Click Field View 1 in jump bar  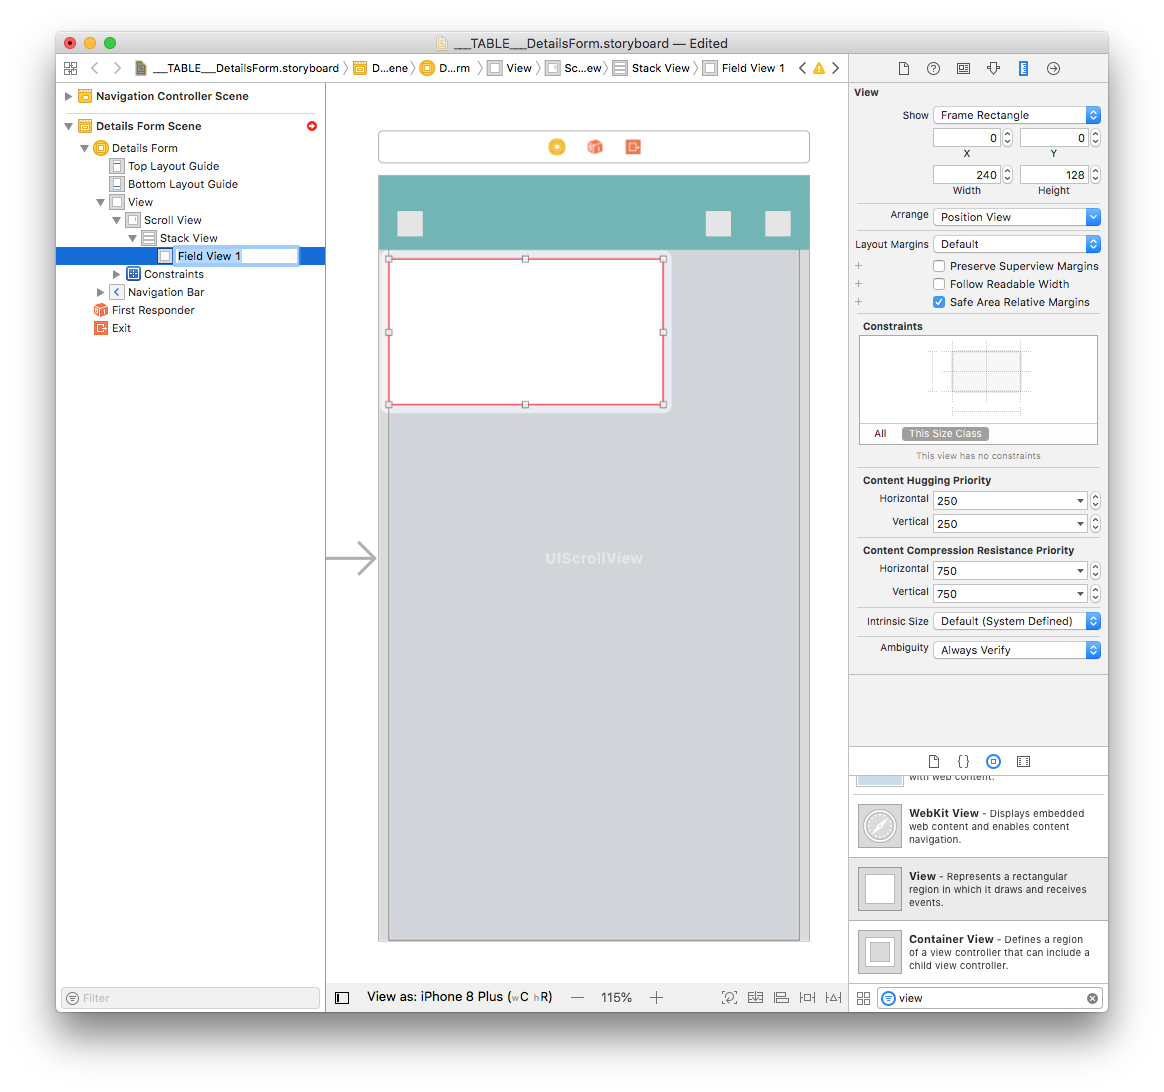pyautogui.click(x=745, y=68)
